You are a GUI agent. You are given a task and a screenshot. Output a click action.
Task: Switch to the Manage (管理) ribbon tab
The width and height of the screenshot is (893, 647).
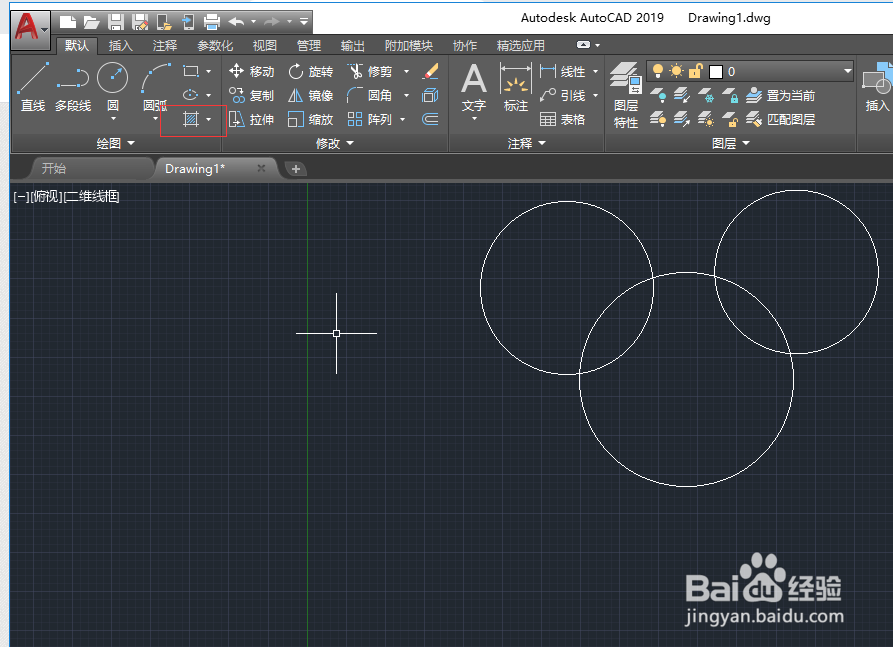309,46
